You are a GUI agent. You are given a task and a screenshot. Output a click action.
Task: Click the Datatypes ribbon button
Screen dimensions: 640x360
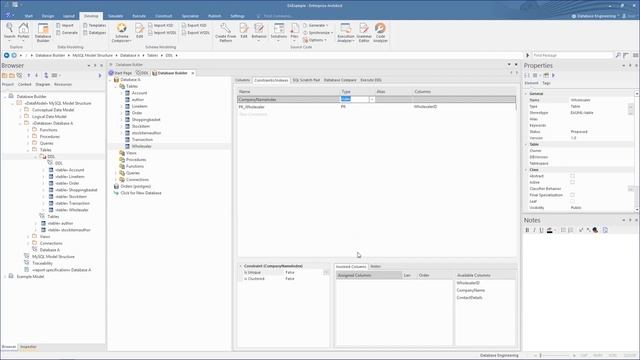click(95, 33)
